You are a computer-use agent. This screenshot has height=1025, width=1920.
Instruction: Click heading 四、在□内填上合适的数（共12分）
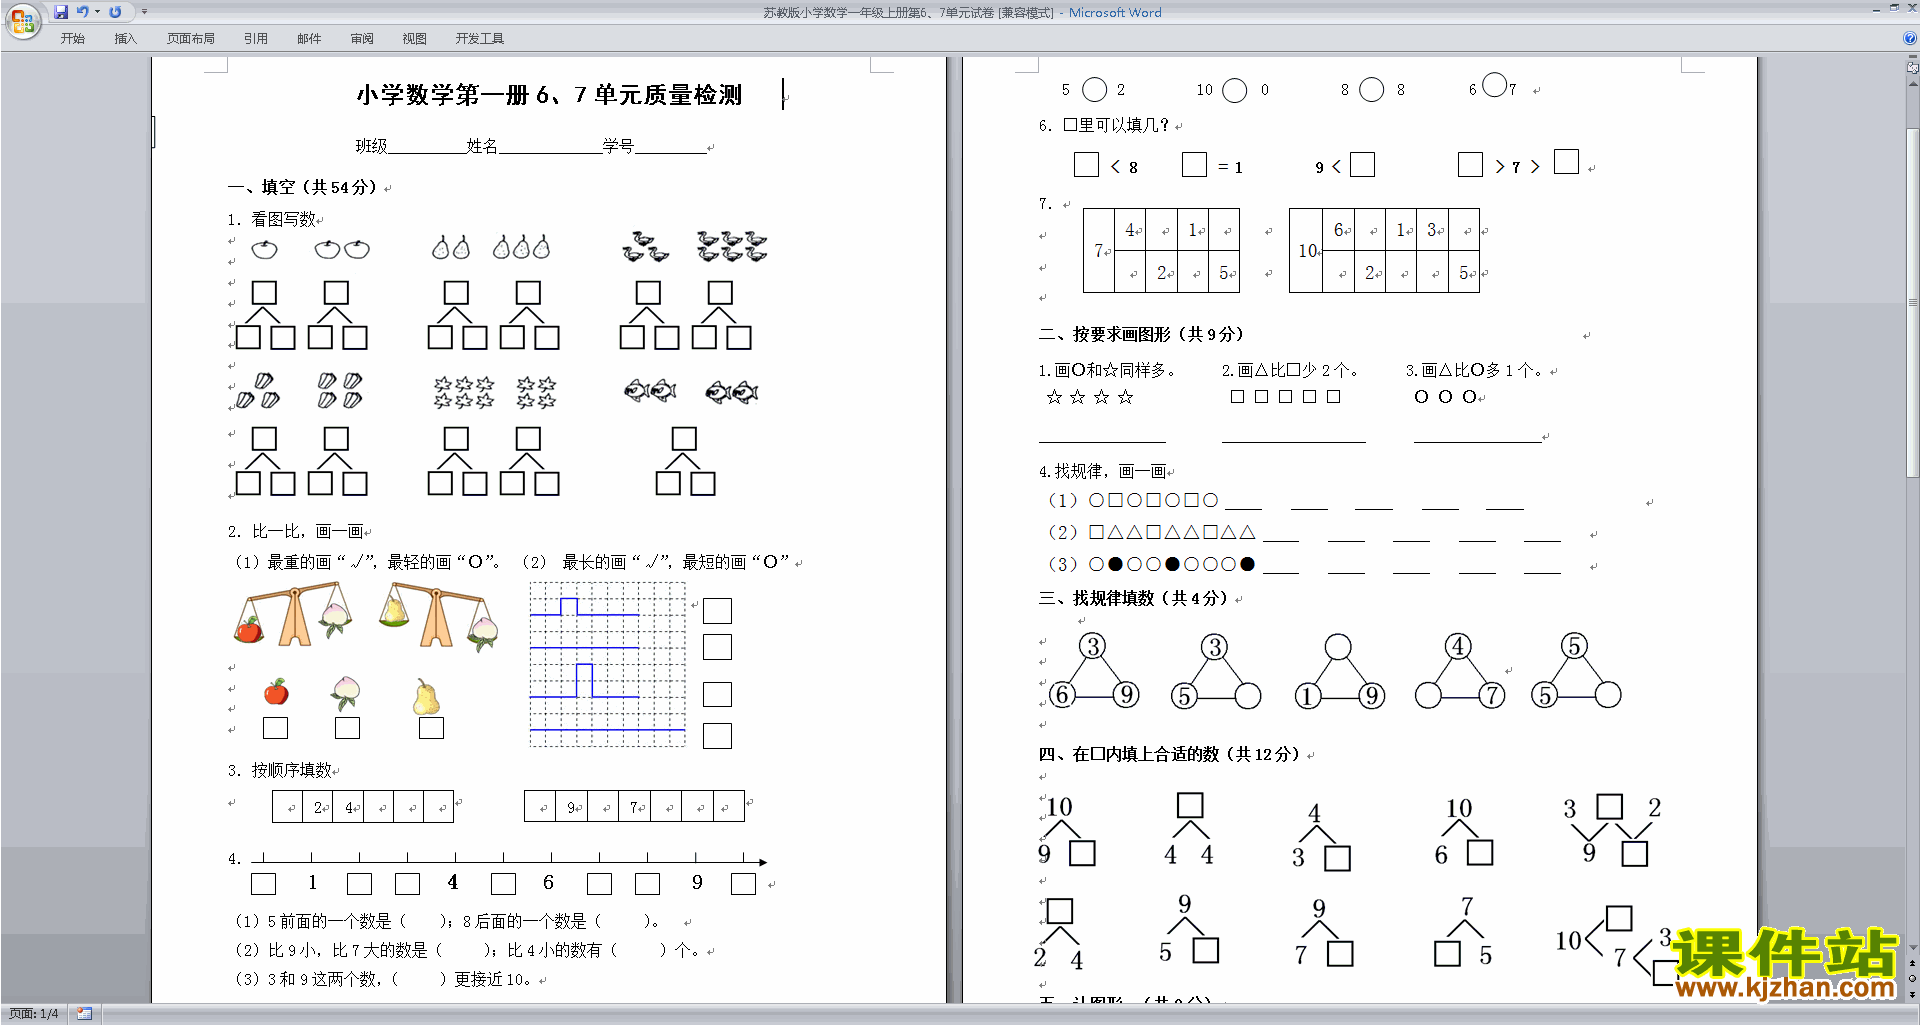1170,754
